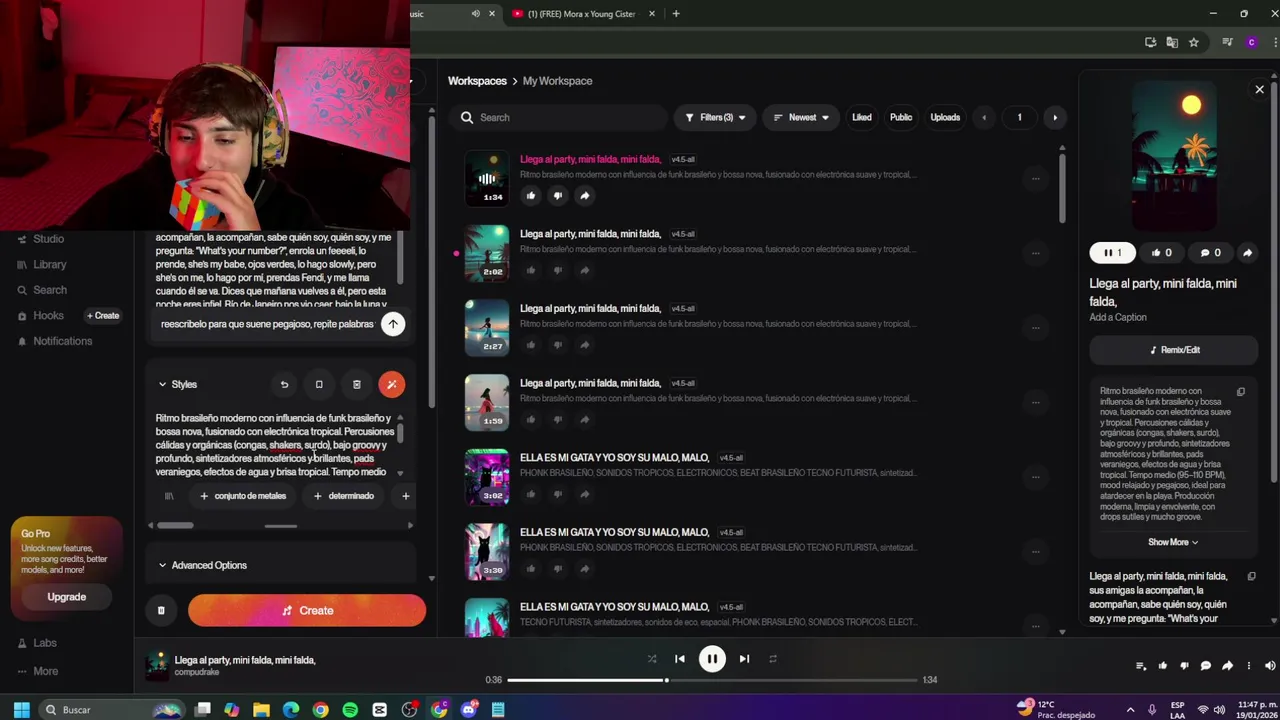Undo styles change with the undo icon
Viewport: 1280px width, 720px height.
tap(284, 384)
